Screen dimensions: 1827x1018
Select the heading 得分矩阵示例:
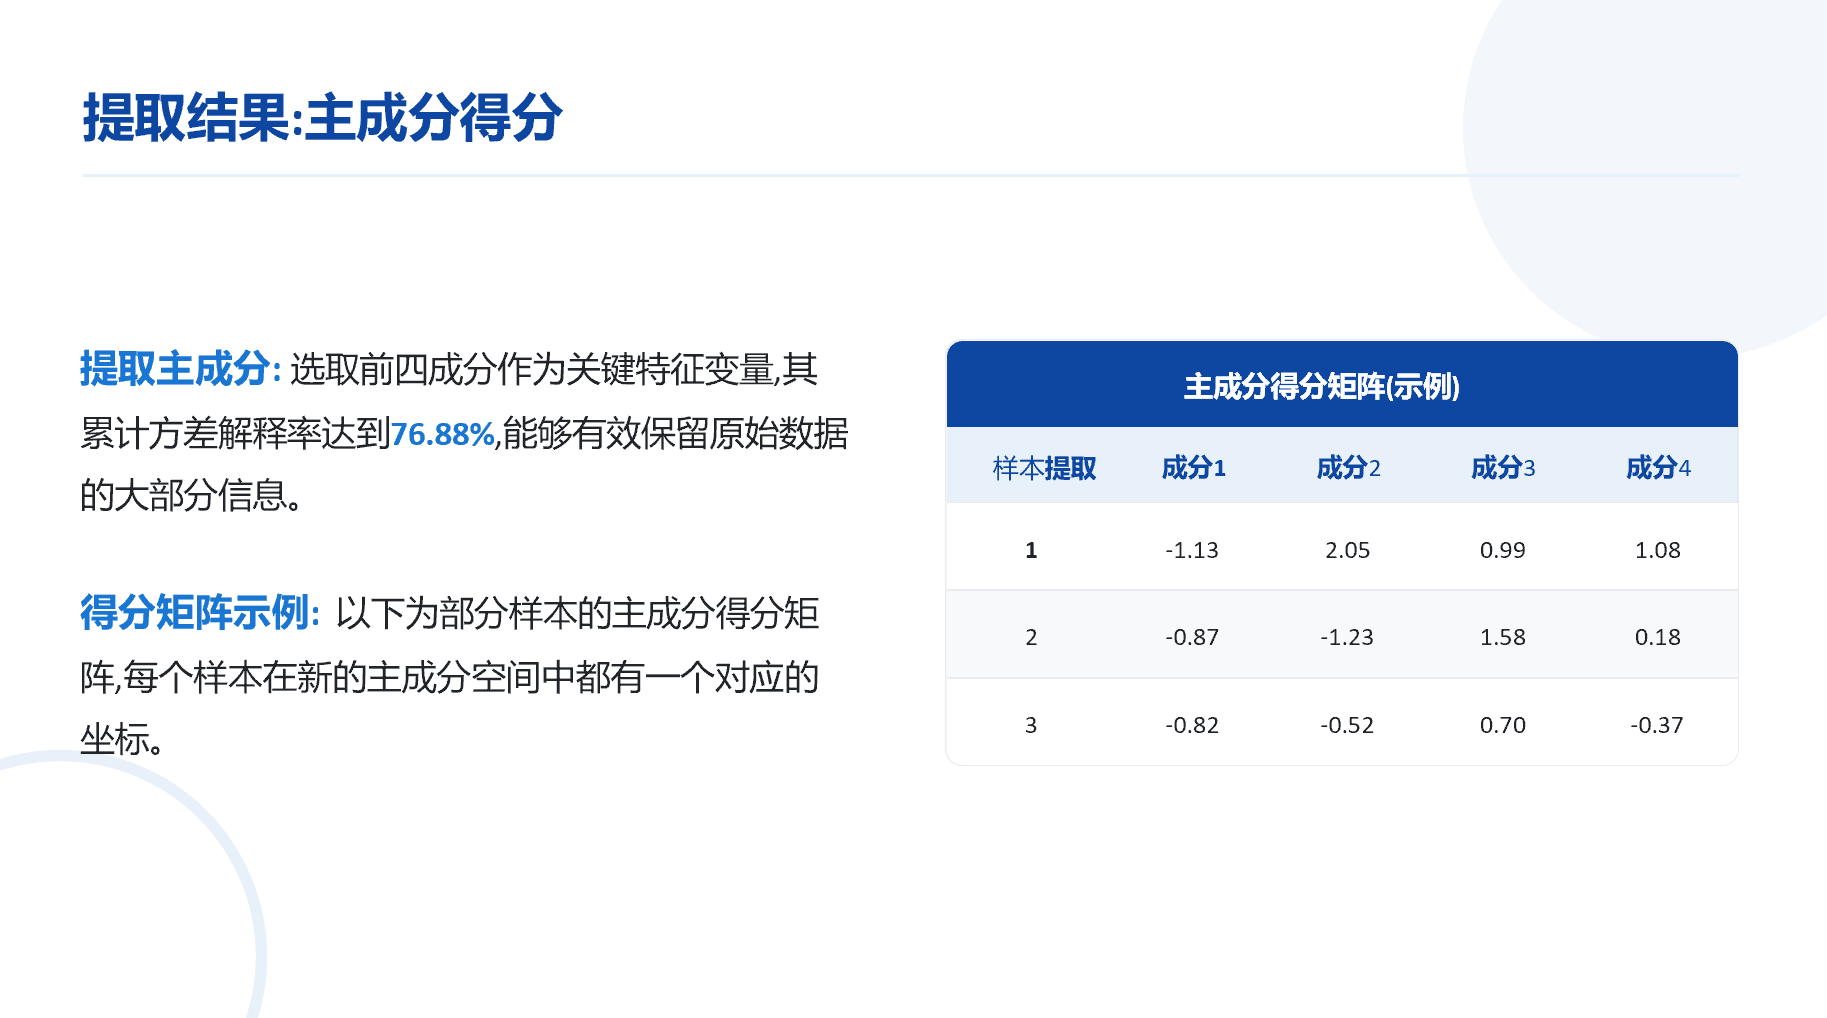coord(200,612)
